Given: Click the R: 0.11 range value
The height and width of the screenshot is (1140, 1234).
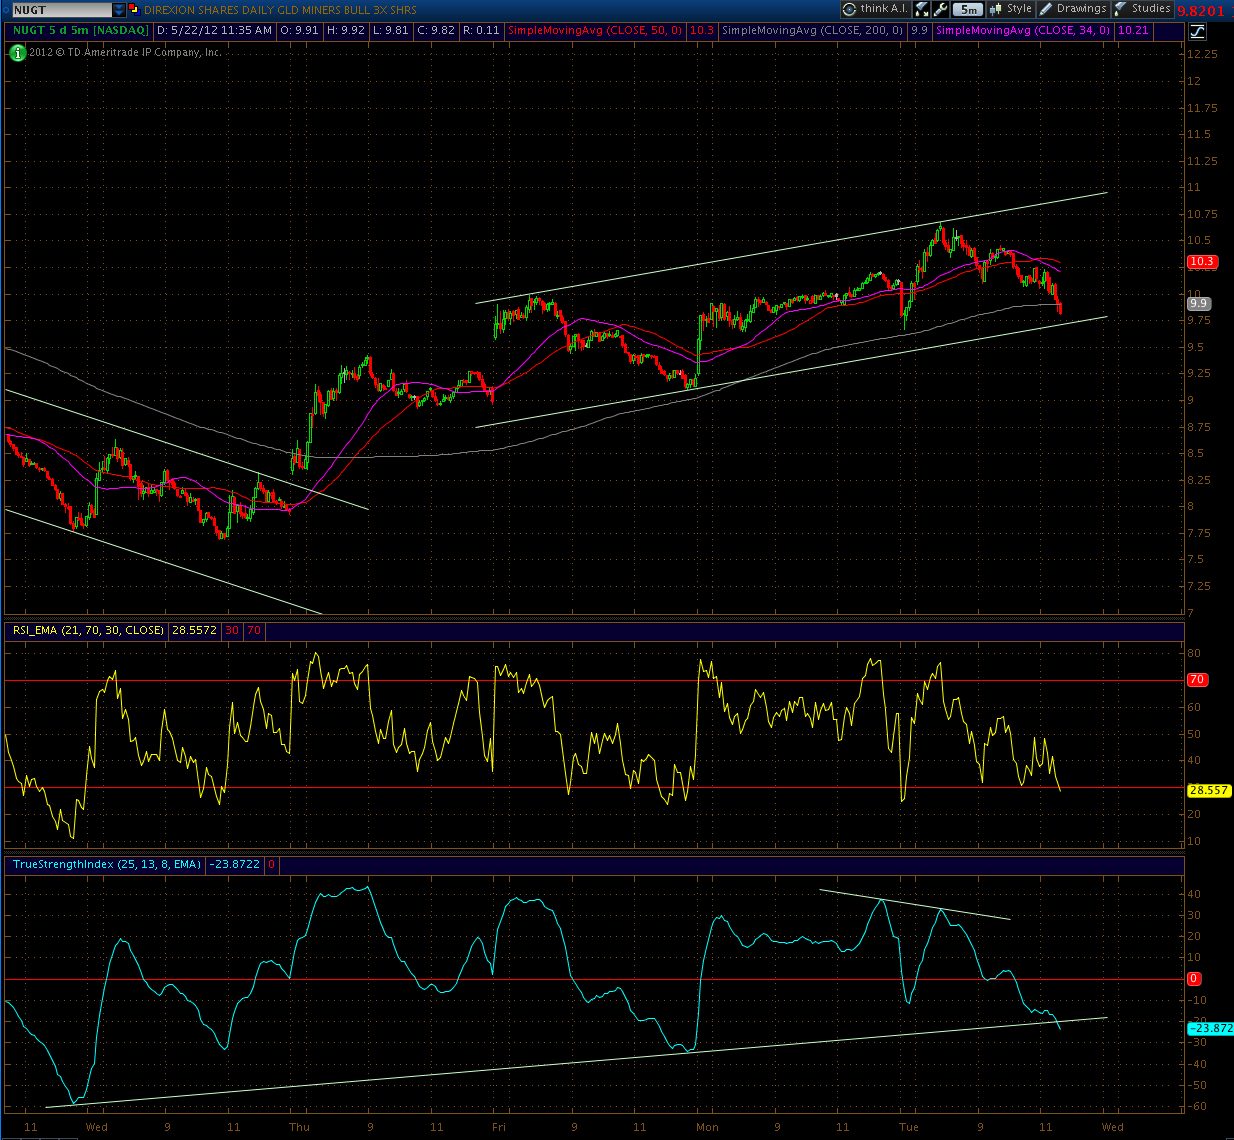Looking at the screenshot, I should pos(481,30).
